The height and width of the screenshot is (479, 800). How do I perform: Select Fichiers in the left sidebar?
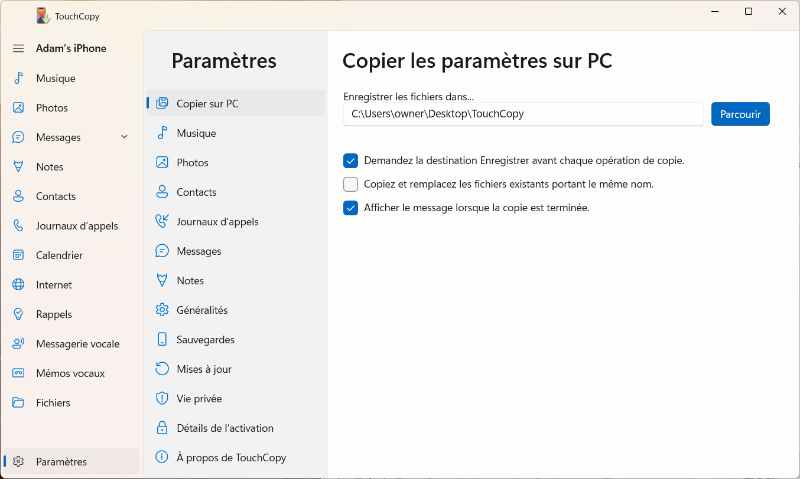[53, 403]
